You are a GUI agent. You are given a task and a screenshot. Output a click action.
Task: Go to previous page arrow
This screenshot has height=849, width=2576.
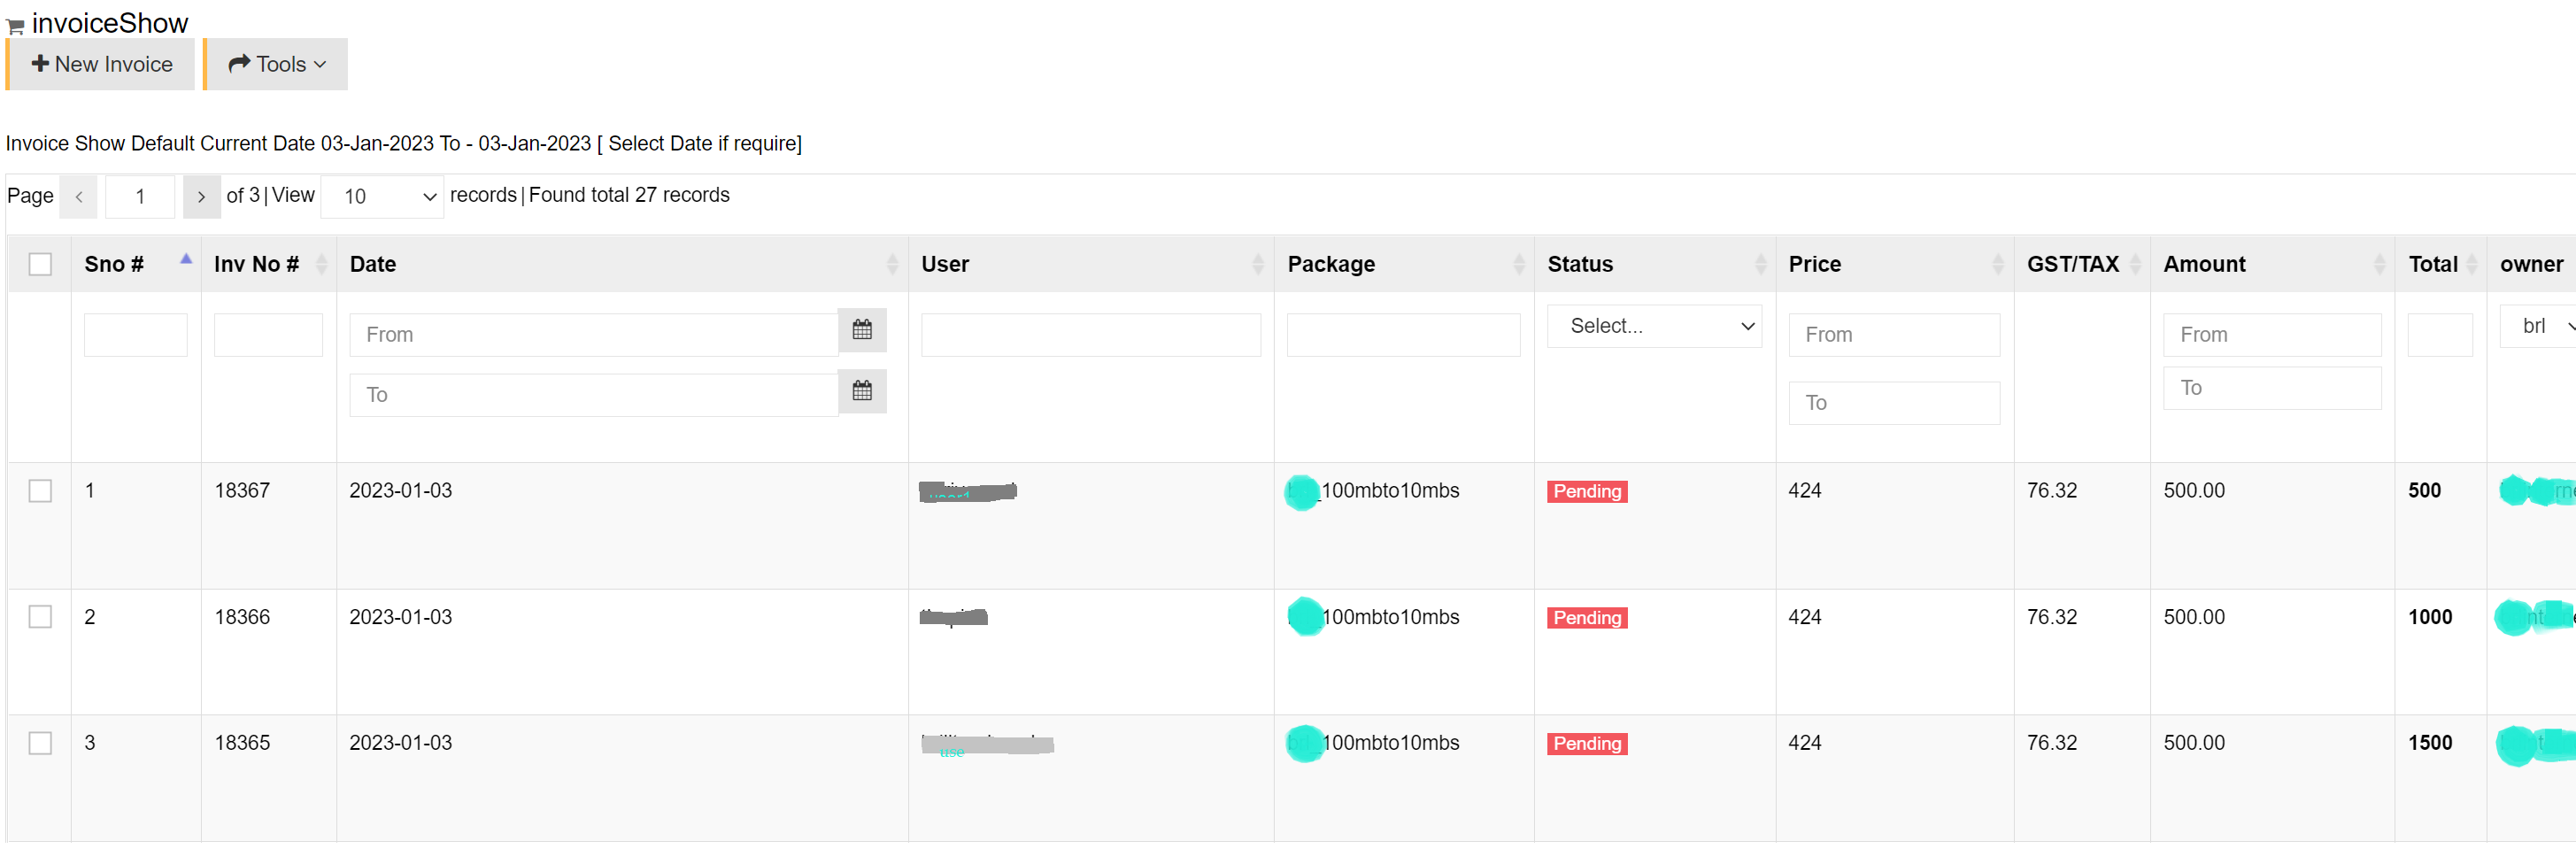pyautogui.click(x=79, y=197)
